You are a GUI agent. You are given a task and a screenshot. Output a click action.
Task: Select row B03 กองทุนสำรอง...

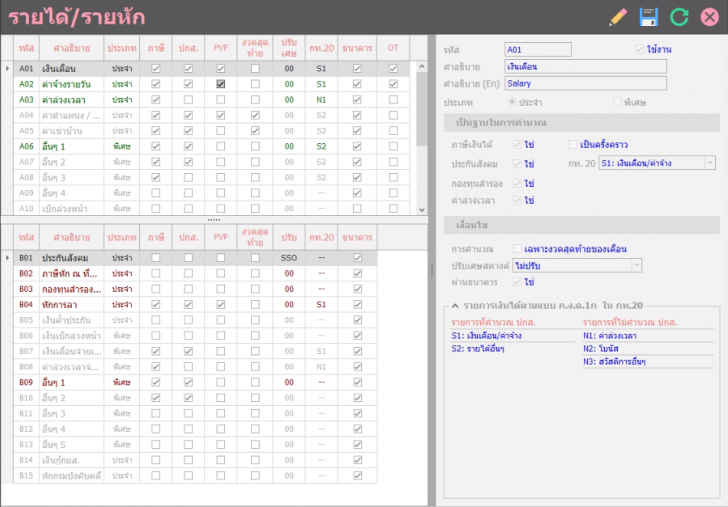pyautogui.click(x=195, y=289)
